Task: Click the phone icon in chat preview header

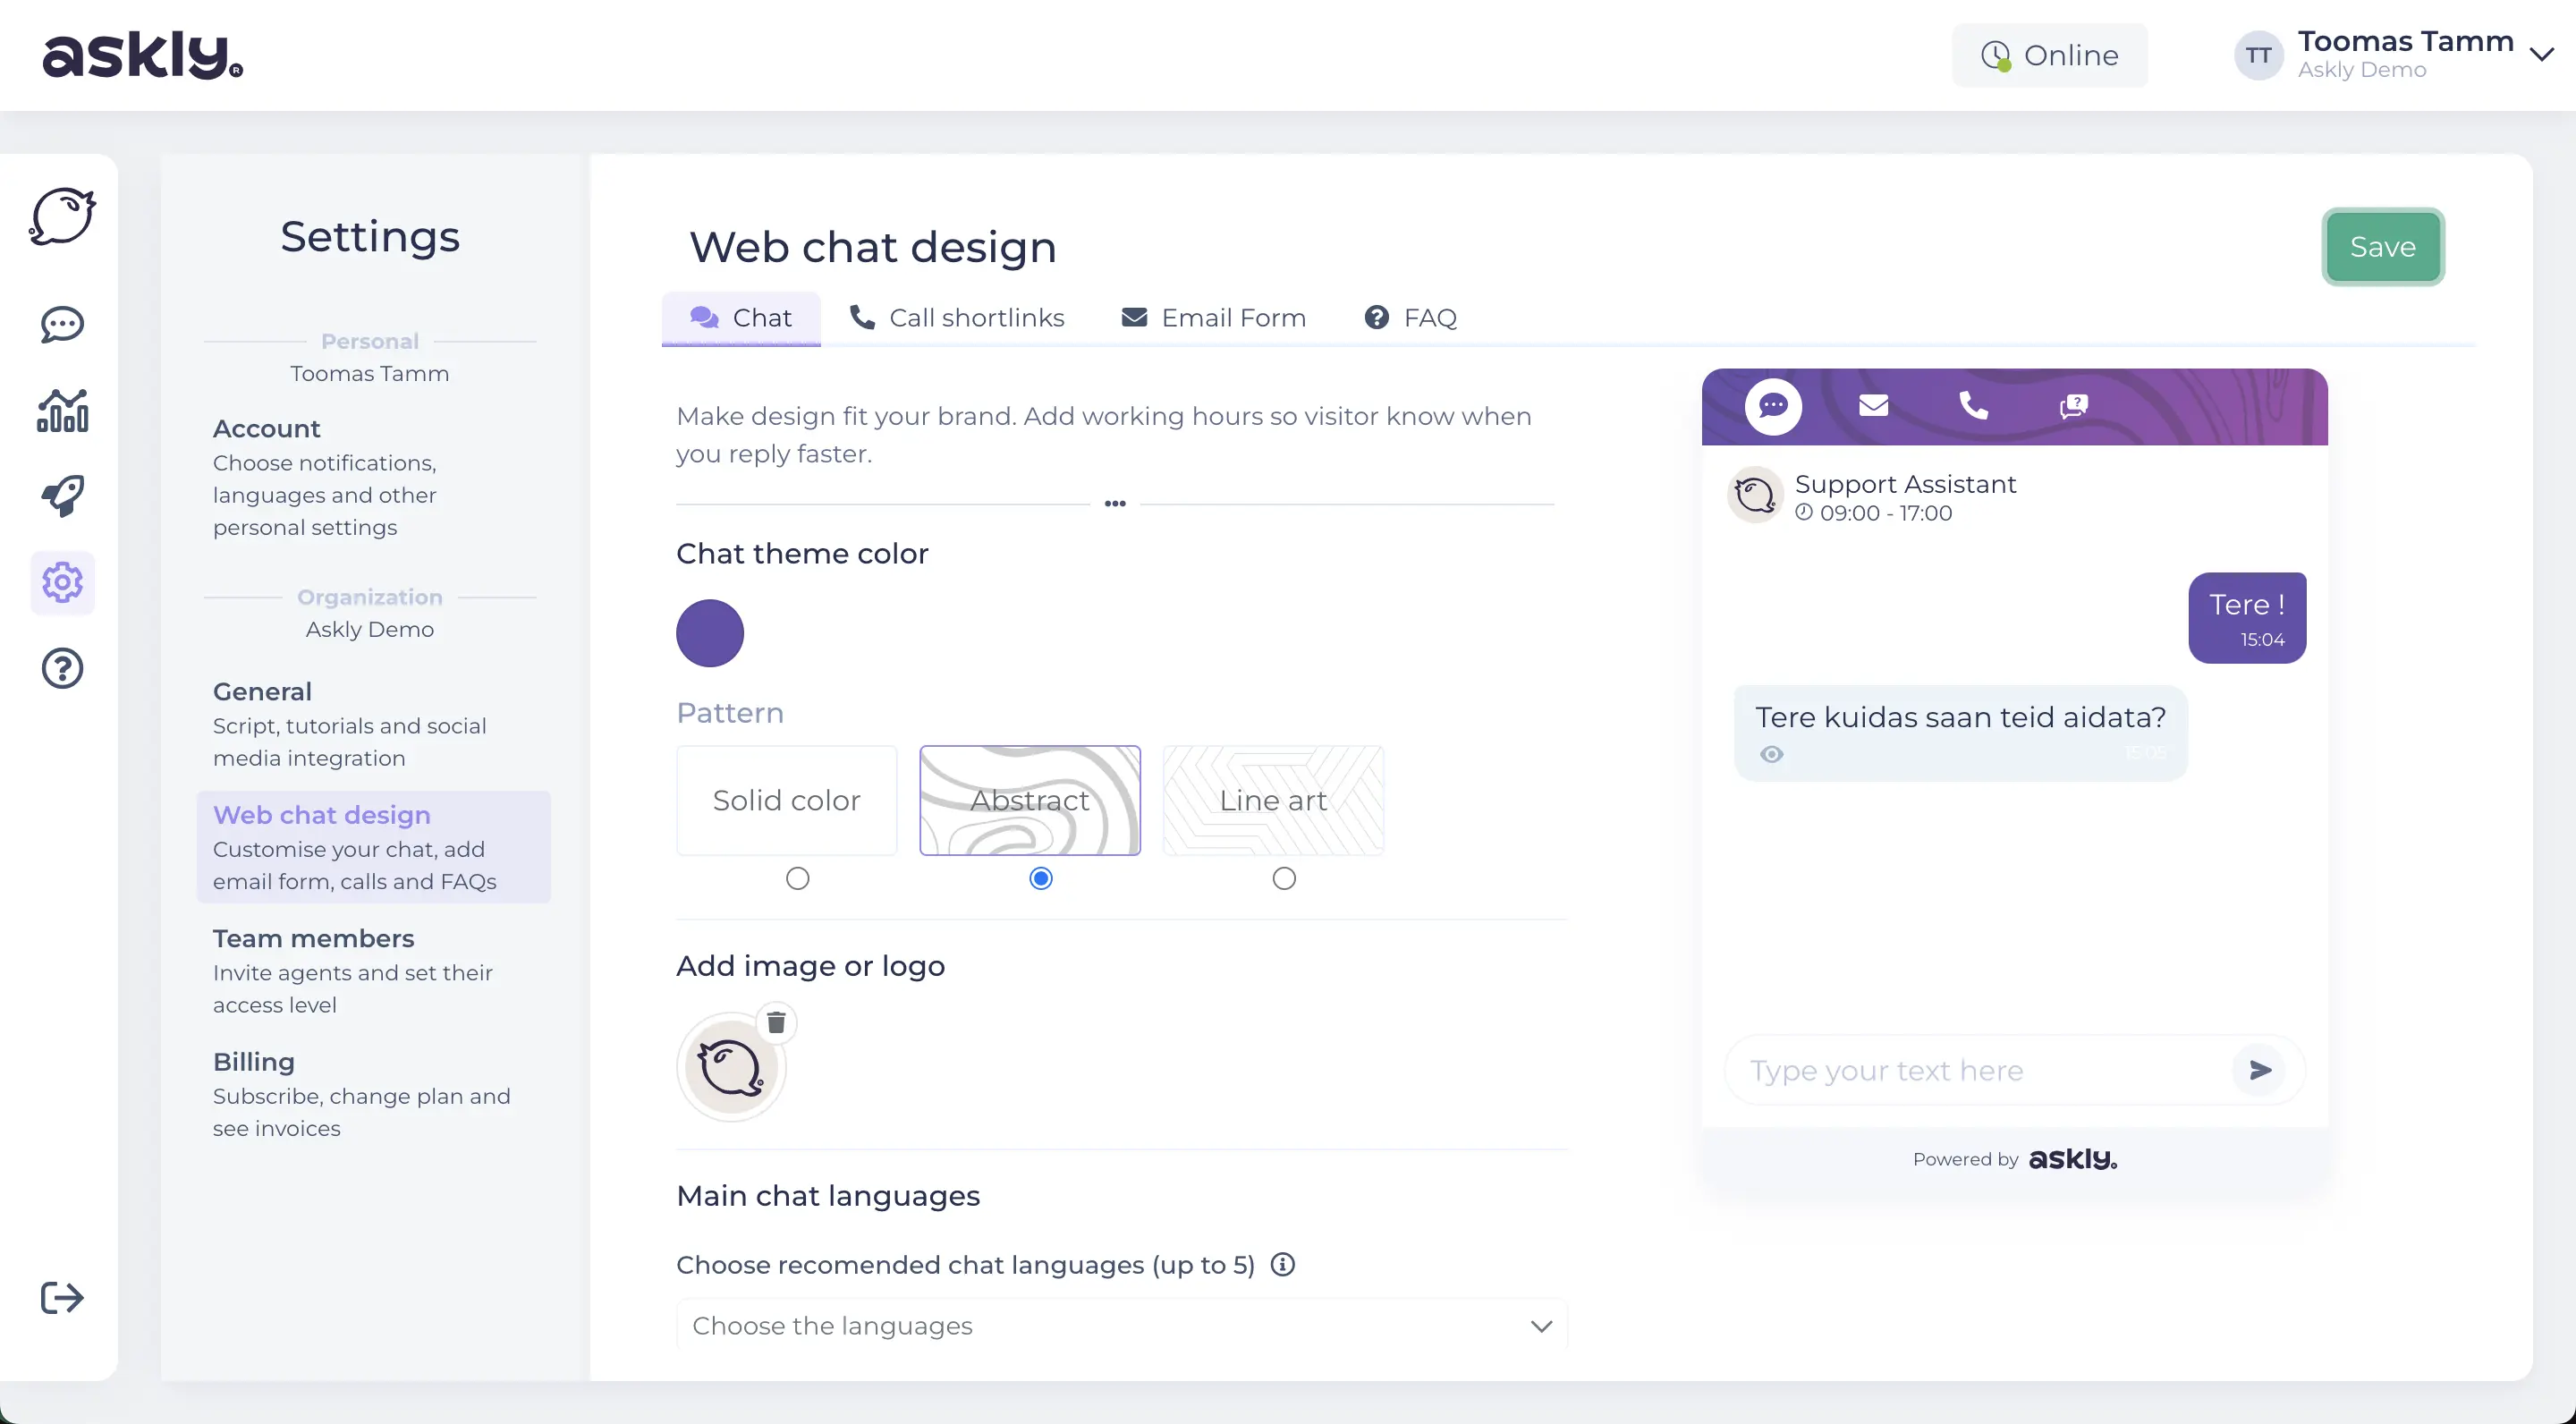Action: 1973,405
